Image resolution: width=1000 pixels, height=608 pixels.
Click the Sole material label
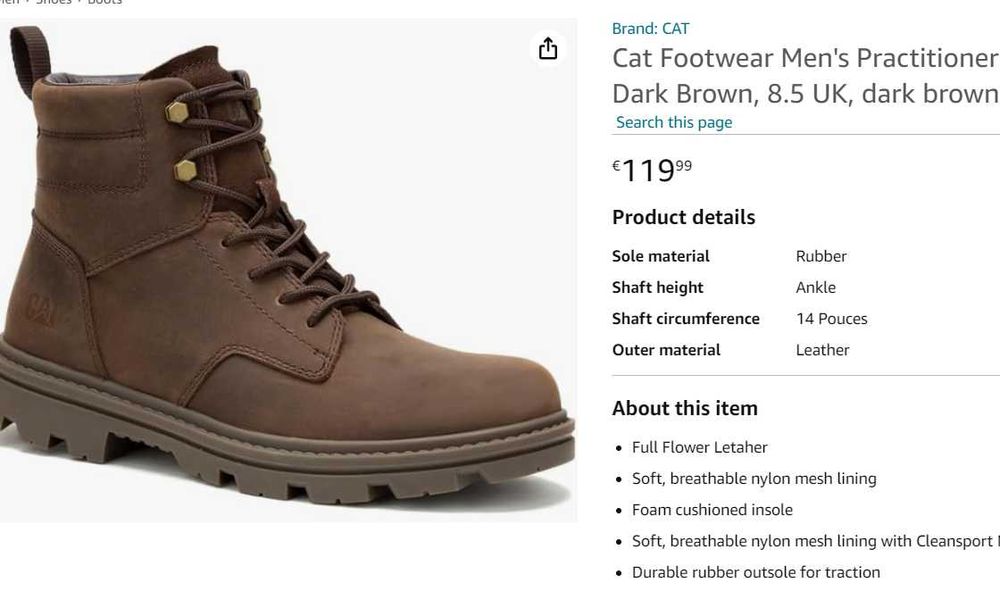click(x=660, y=256)
